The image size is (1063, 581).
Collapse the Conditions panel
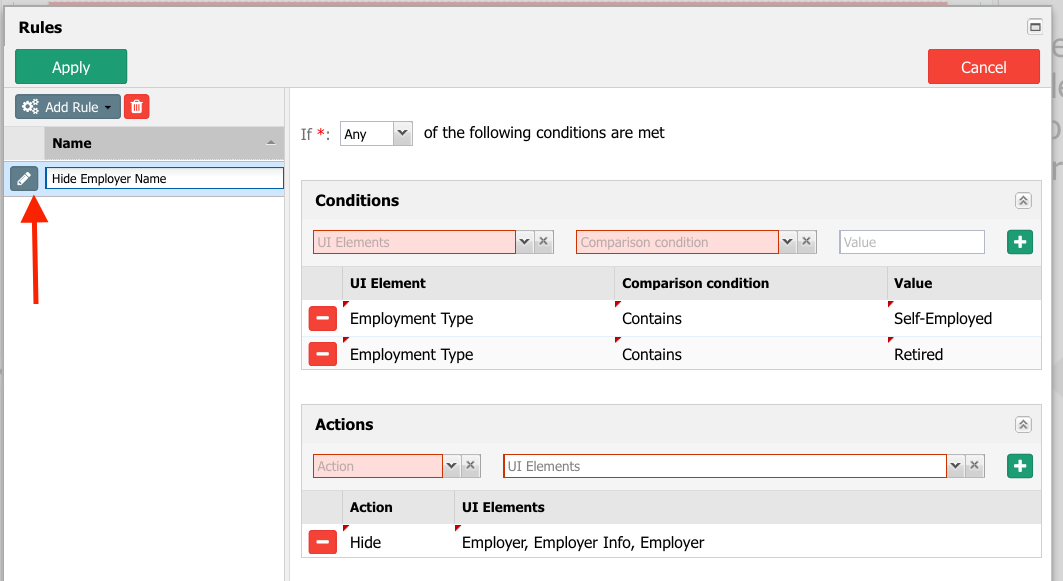1022,201
